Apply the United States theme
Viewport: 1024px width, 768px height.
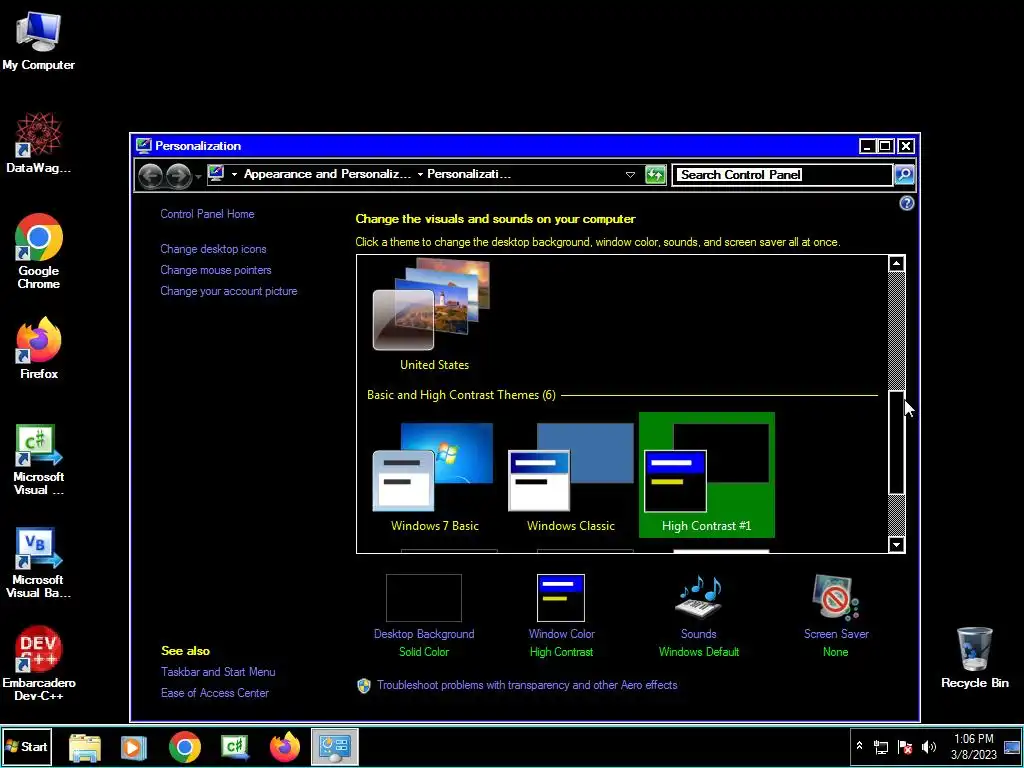point(434,314)
